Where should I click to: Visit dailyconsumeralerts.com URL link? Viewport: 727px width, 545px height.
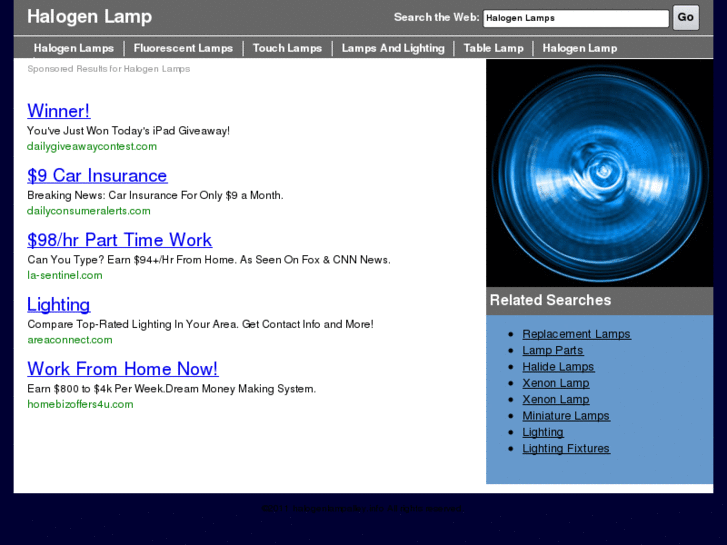click(89, 211)
